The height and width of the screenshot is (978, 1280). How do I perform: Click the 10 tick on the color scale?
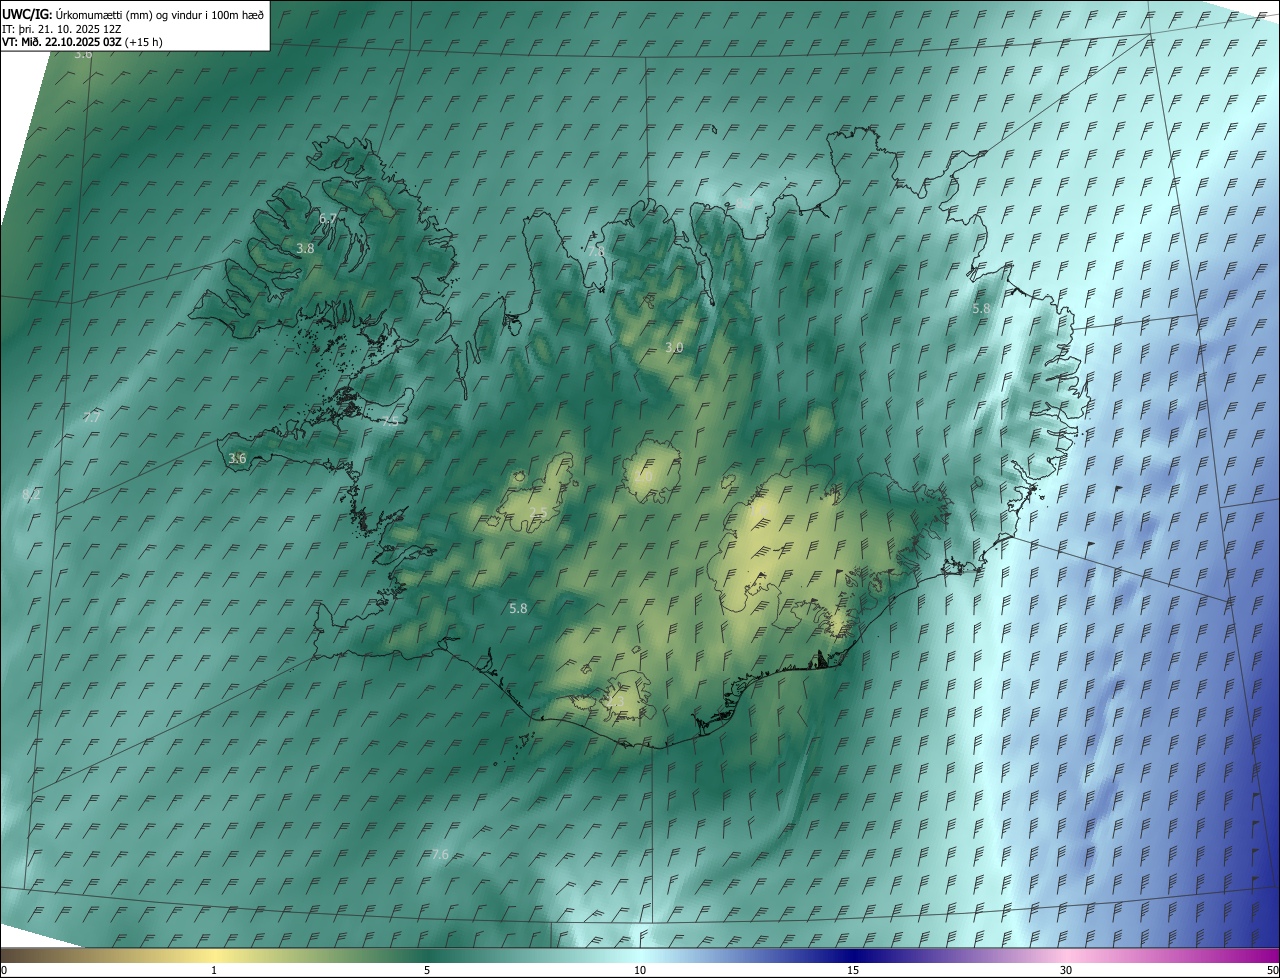click(x=640, y=971)
